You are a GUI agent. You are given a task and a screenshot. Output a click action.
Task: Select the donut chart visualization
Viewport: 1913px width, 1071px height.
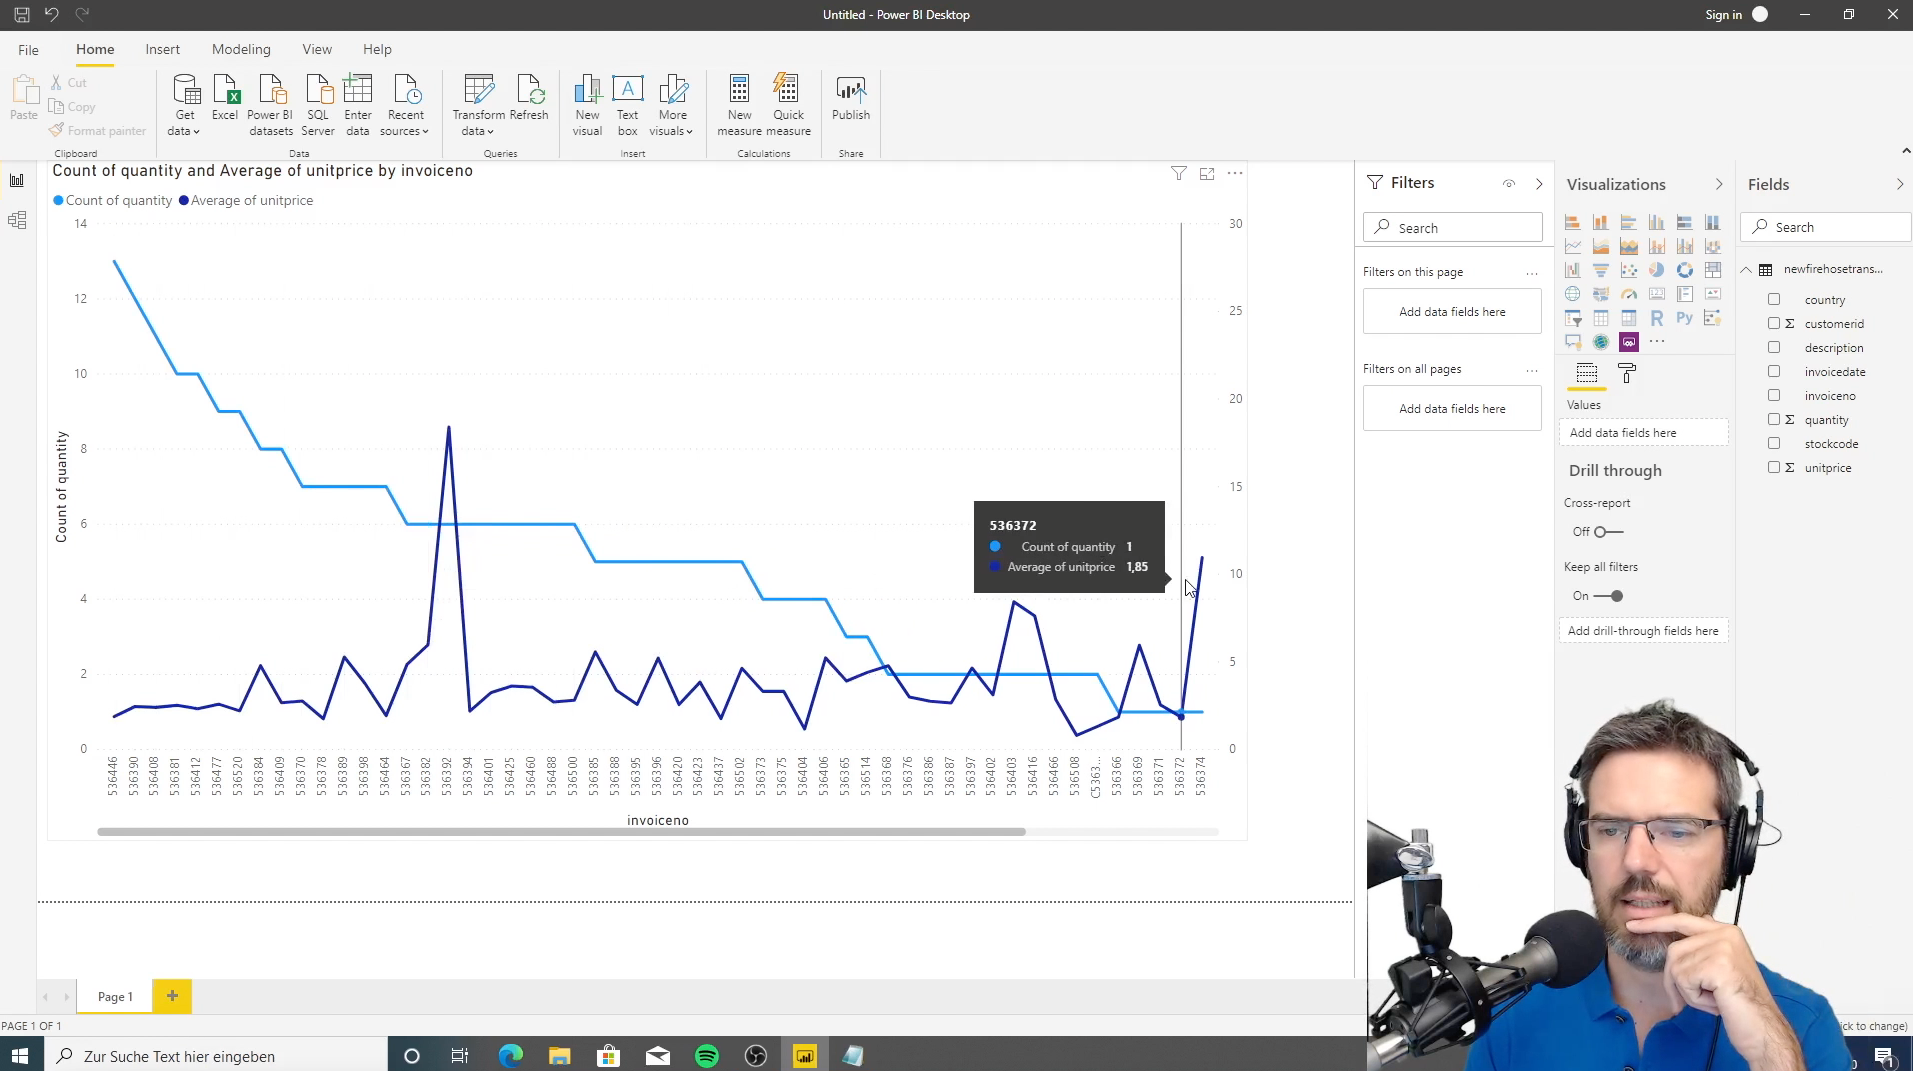point(1685,270)
